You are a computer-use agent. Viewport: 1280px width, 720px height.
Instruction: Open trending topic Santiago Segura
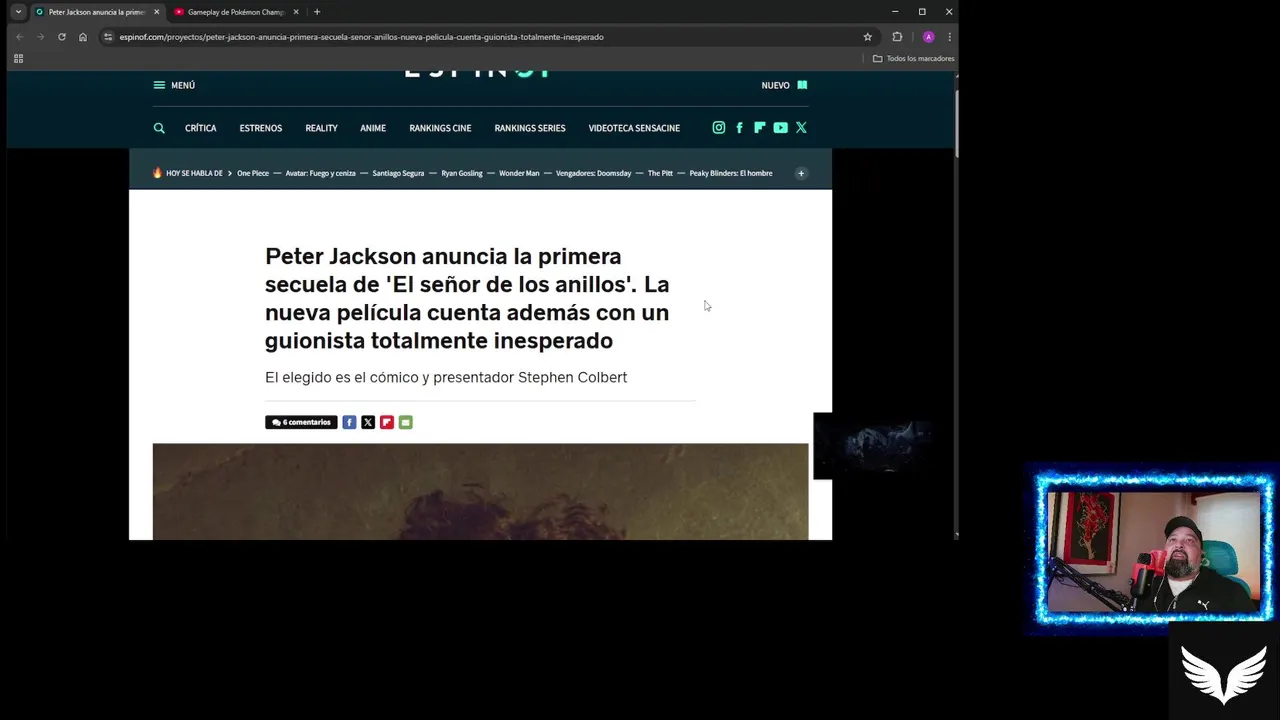[398, 173]
